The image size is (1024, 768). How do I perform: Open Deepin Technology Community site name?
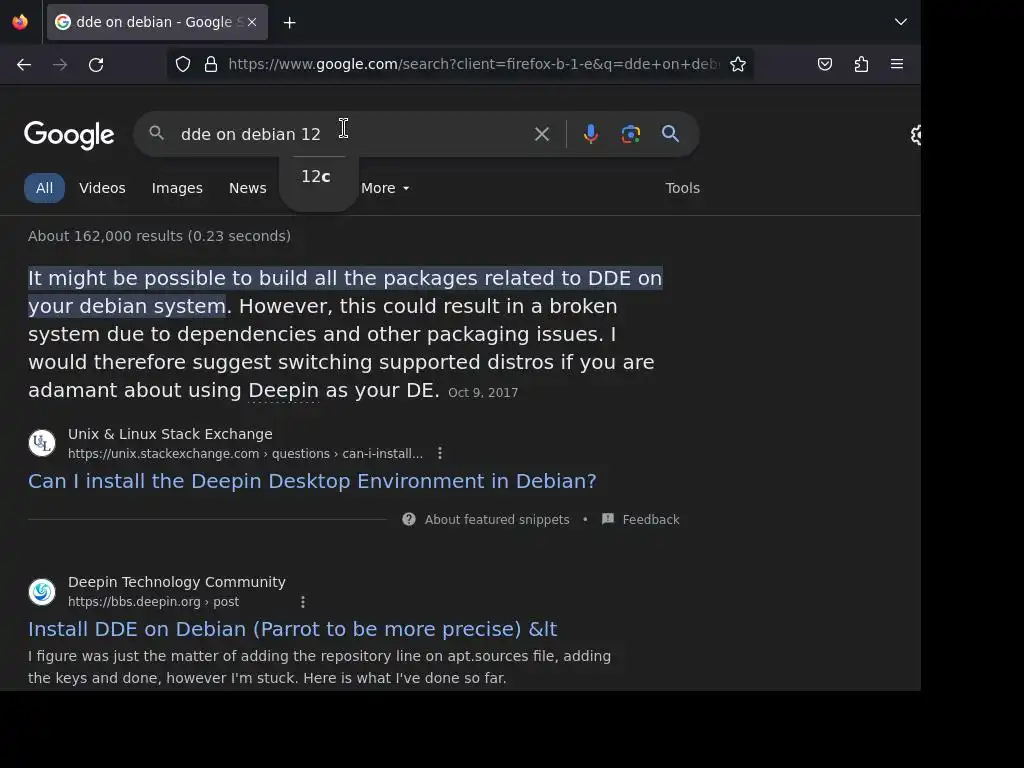click(177, 582)
